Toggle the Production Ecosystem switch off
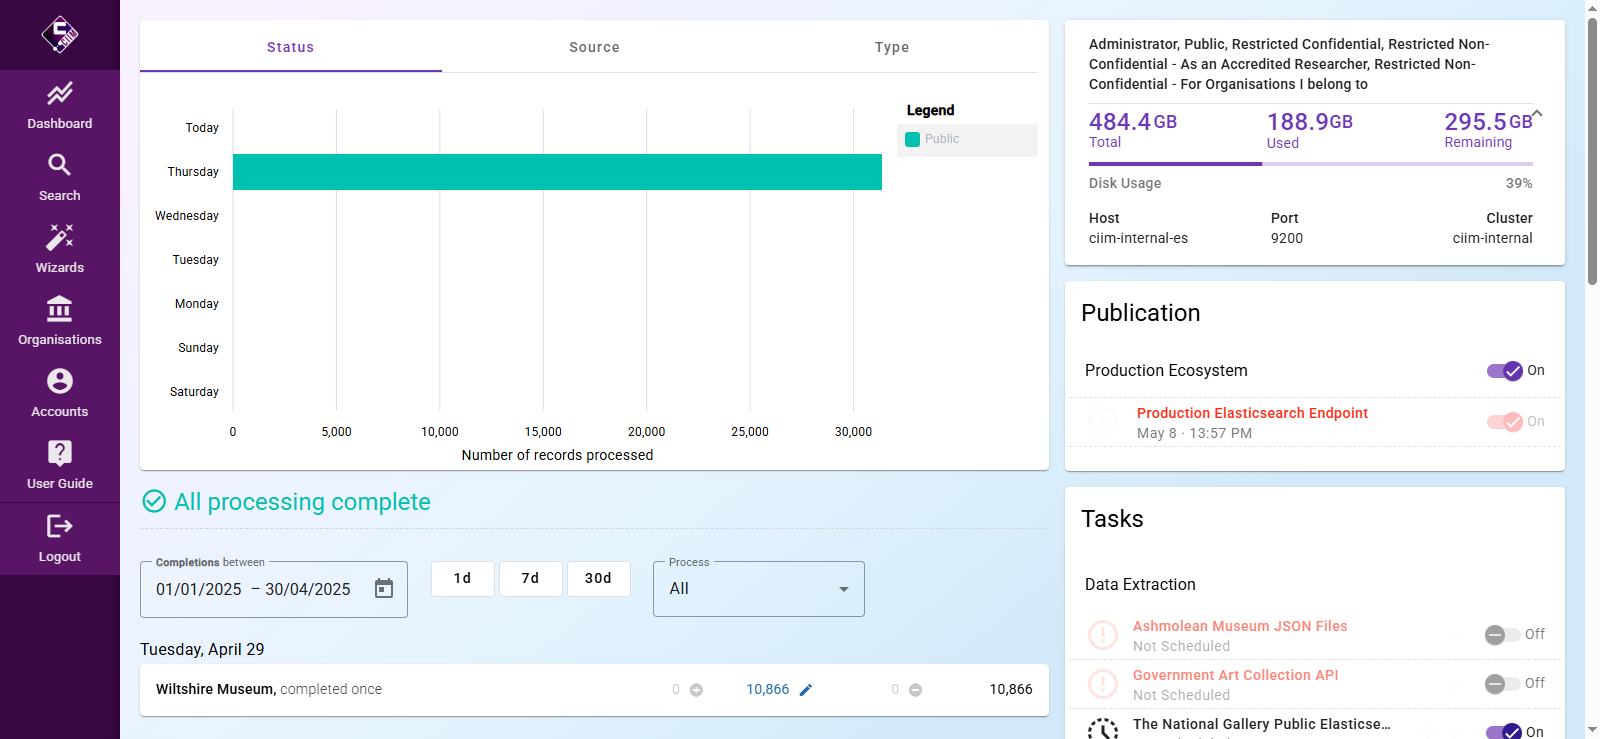 (x=1504, y=371)
